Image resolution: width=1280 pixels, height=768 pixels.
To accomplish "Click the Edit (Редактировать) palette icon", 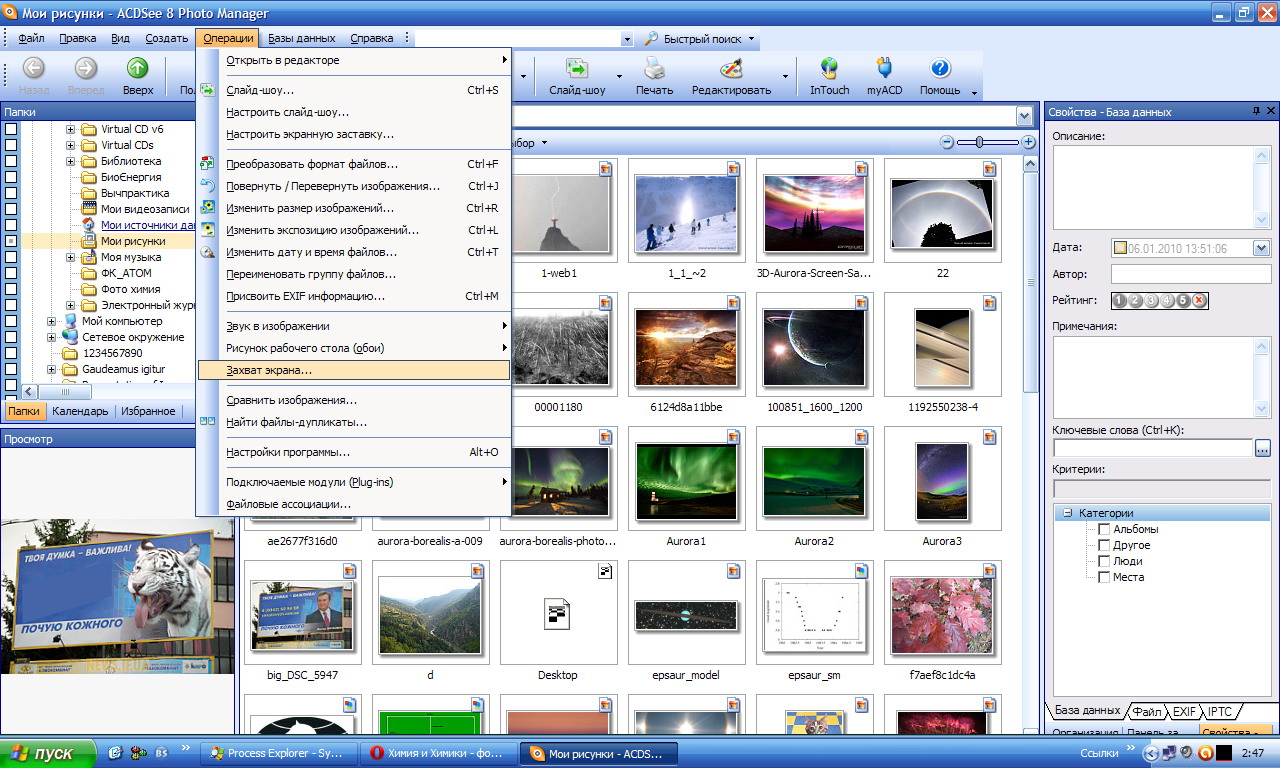I will pos(731,69).
